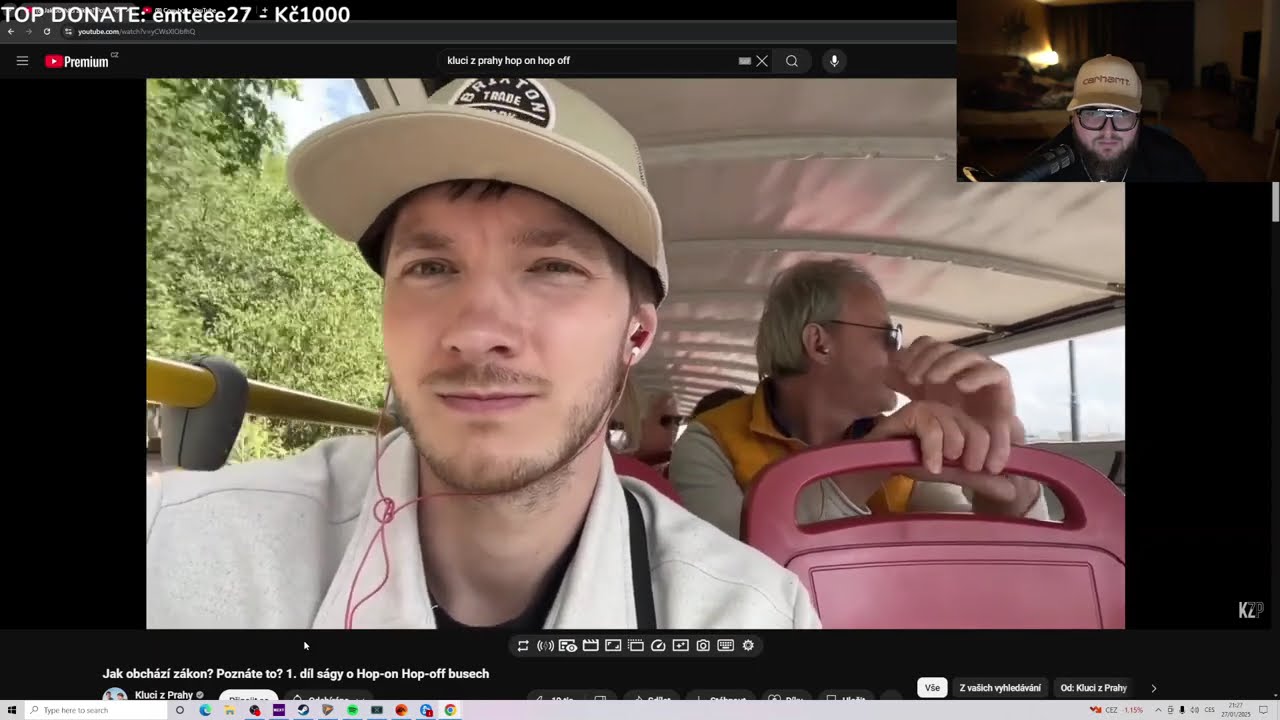Open playback speed gauge icon
The image size is (1280, 720).
click(x=658, y=646)
